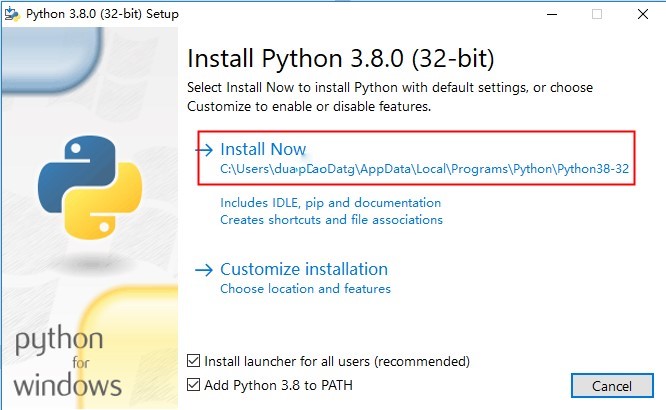Click 'Choose location and features' subtitle

(305, 289)
